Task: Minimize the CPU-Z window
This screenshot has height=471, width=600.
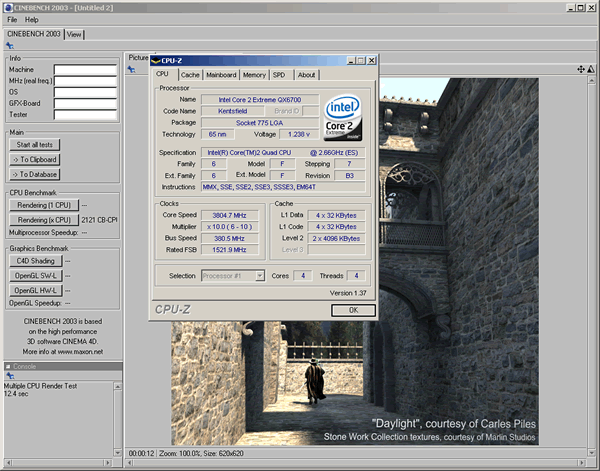Action: tap(351, 60)
